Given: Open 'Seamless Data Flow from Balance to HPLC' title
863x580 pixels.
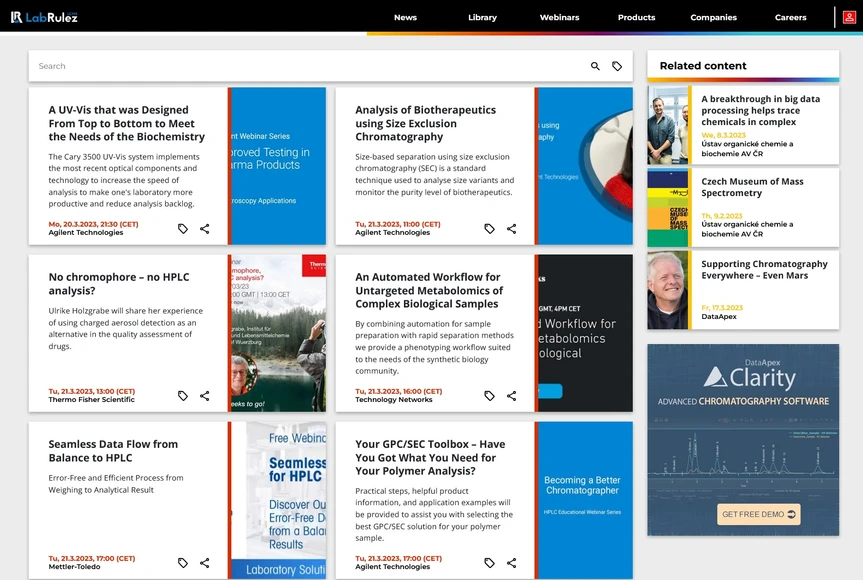Looking at the screenshot, I should tap(113, 451).
